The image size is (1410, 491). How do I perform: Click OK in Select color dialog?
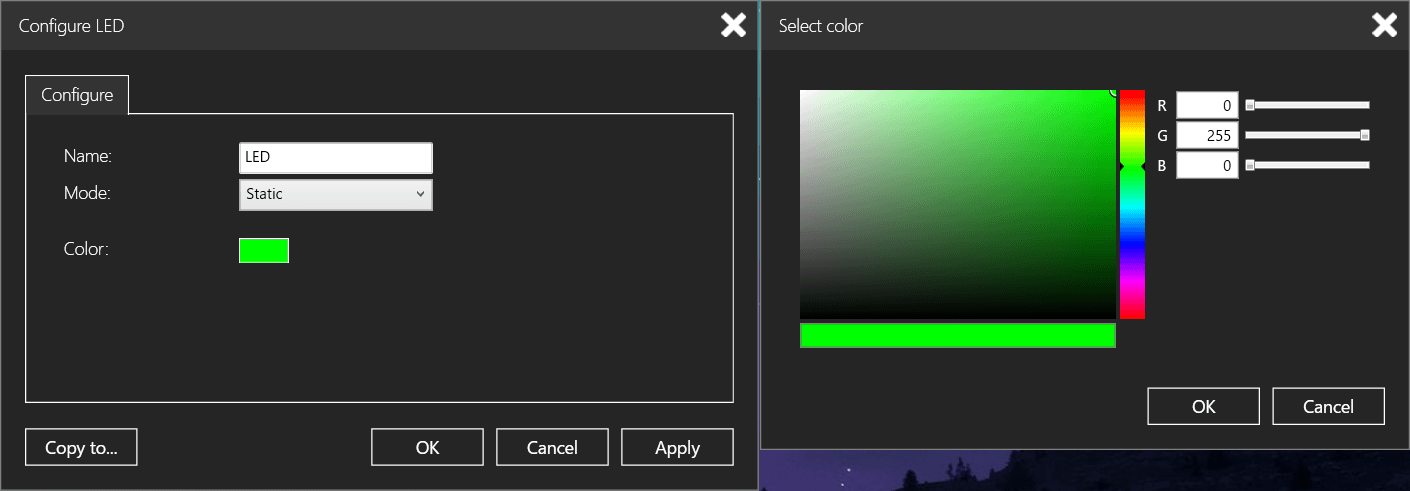click(1203, 406)
